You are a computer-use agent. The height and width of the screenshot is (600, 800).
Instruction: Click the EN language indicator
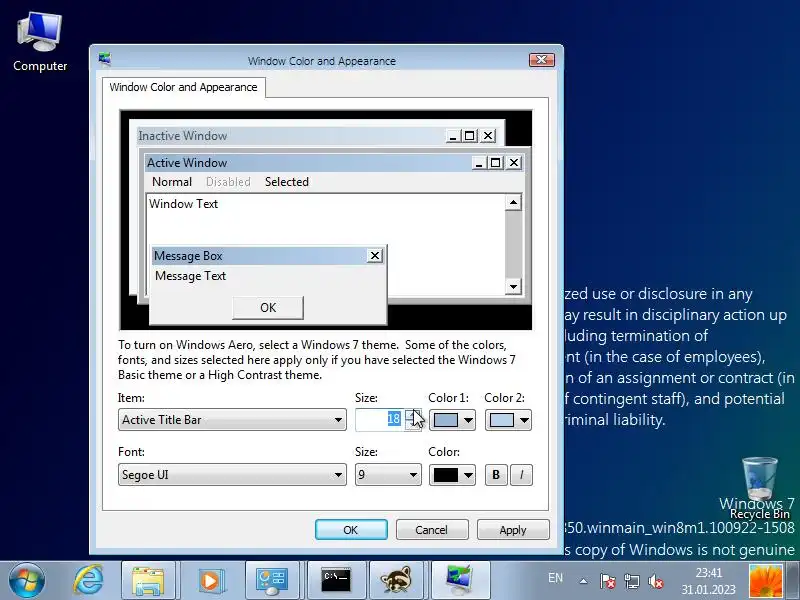pyautogui.click(x=555, y=578)
